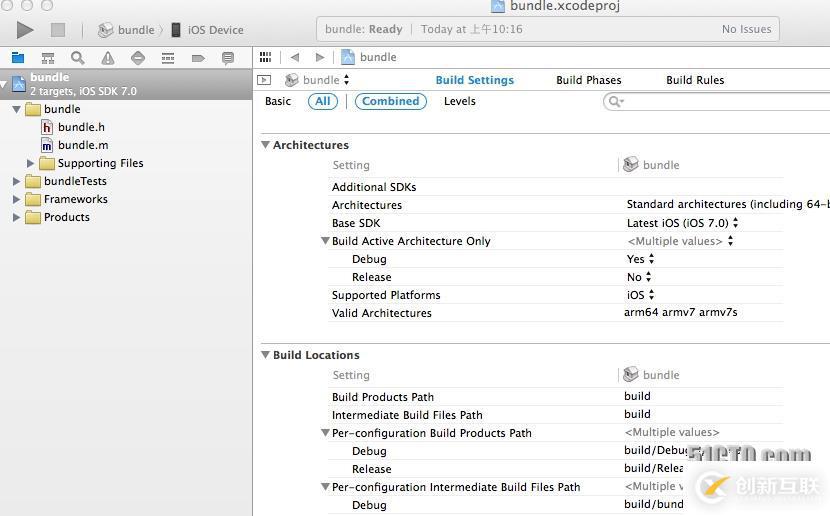Click the Stop button in toolbar
This screenshot has width=830, height=516.
pos(58,30)
